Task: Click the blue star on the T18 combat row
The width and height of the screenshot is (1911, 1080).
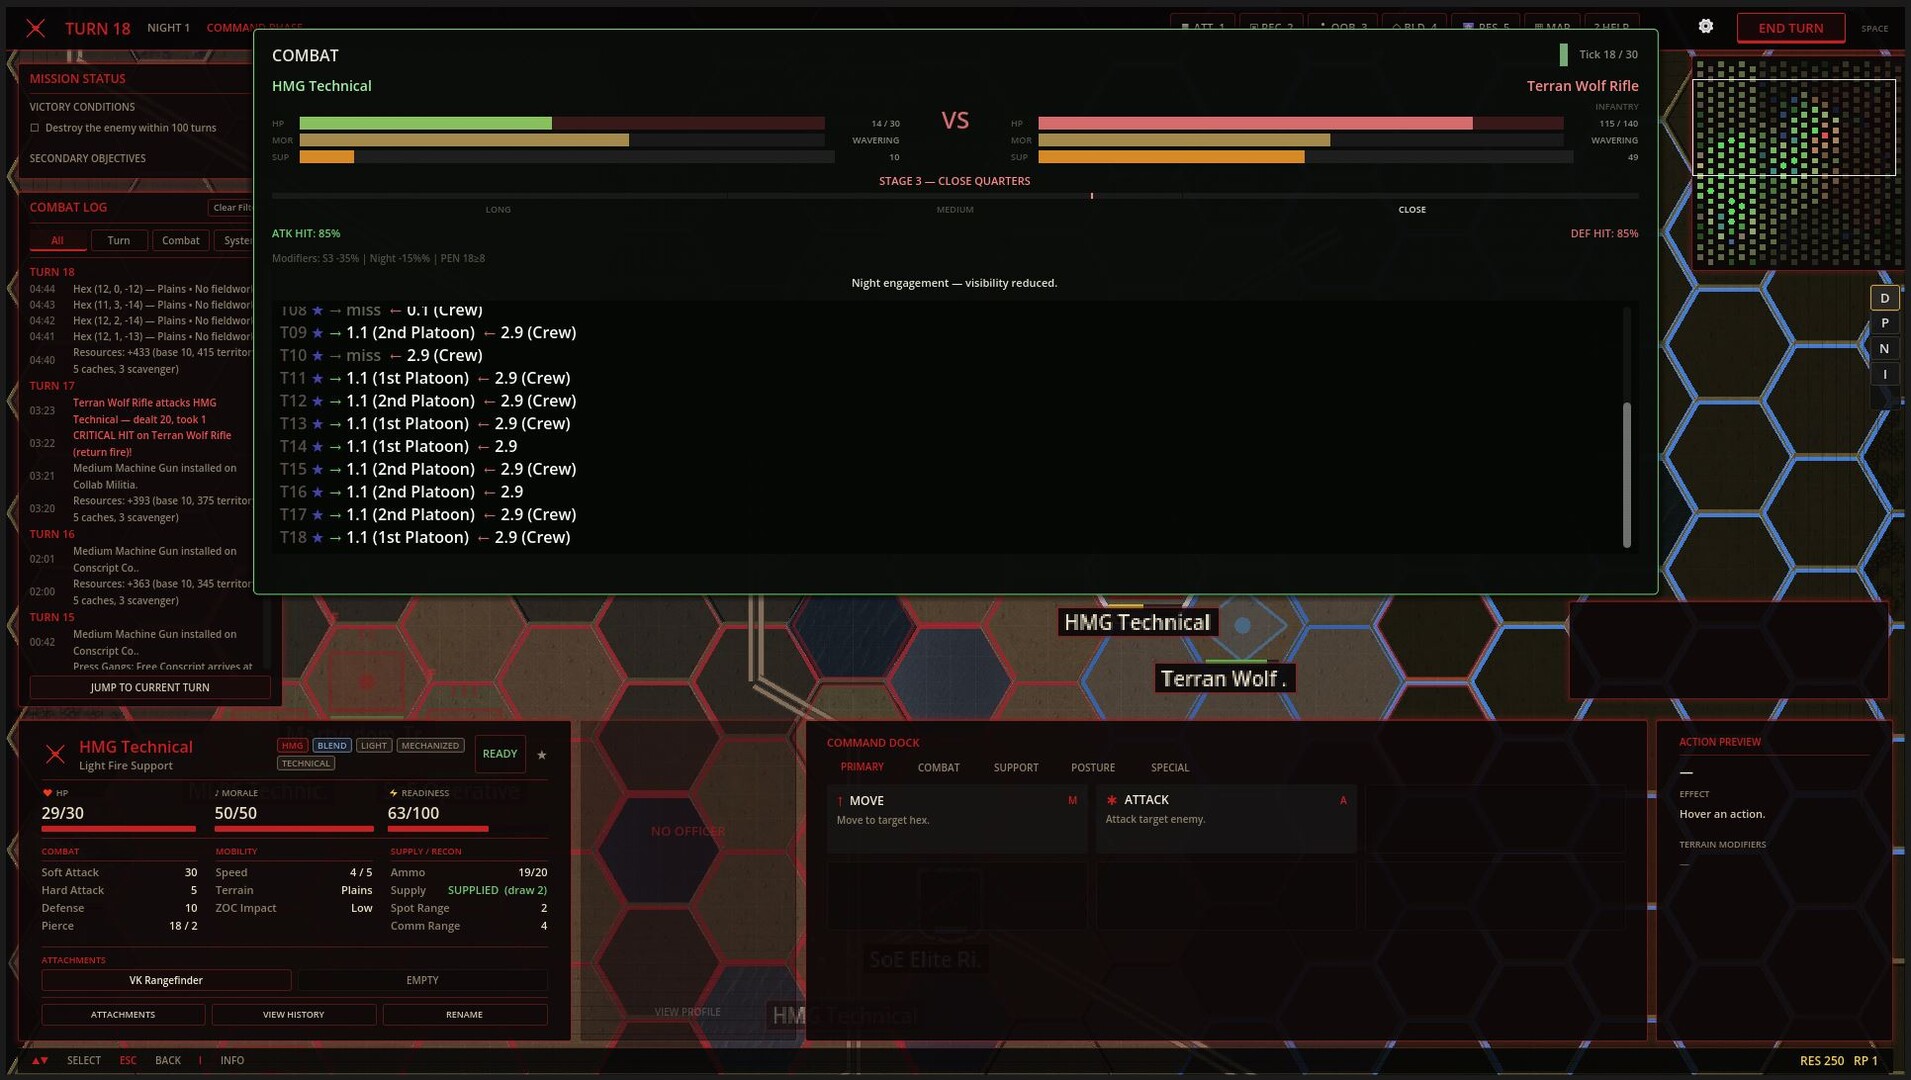Action: coord(318,538)
